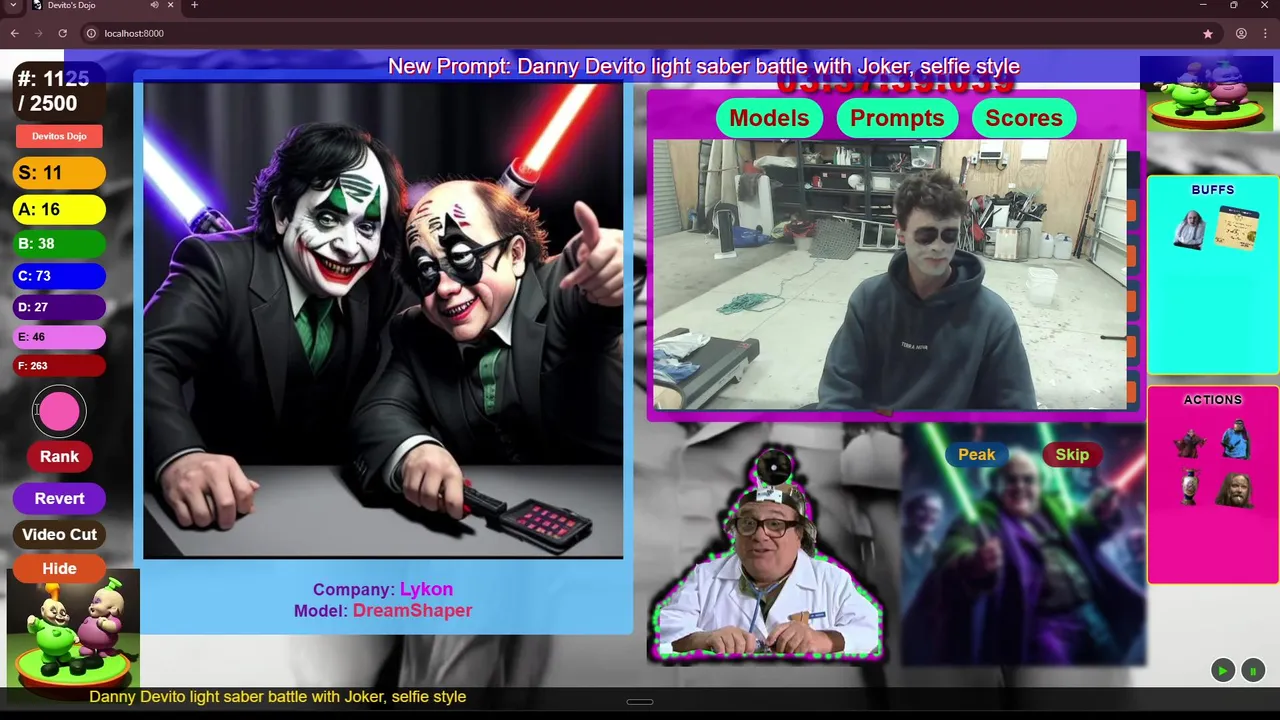Select the C: 73 tier
This screenshot has height=720, width=1280.
59,275
